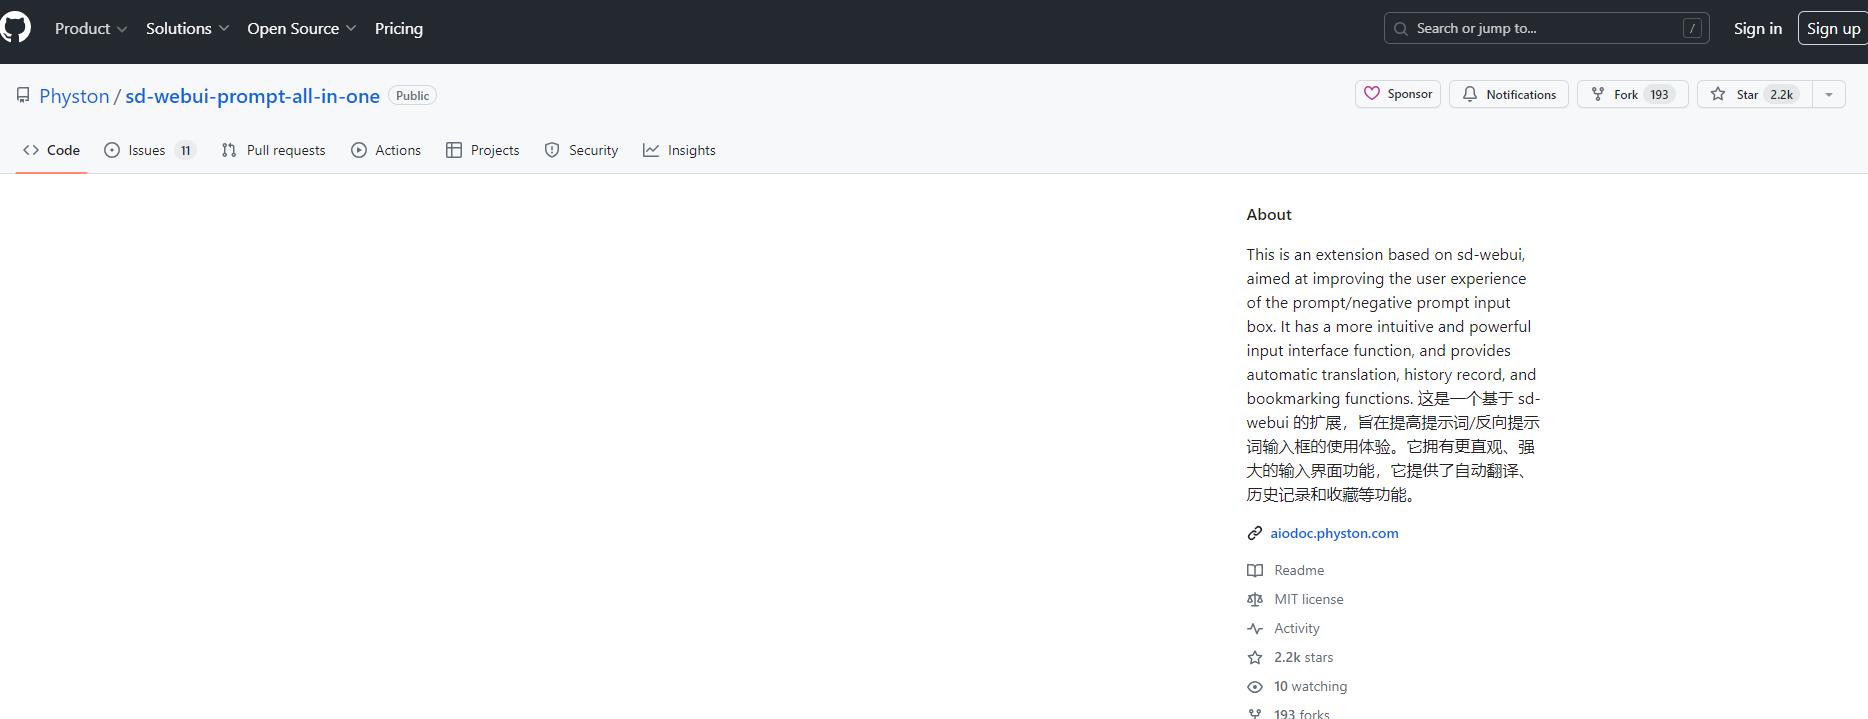Screen dimensions: 1868x719
Task: Expand the Product menu
Action: pos(91,29)
